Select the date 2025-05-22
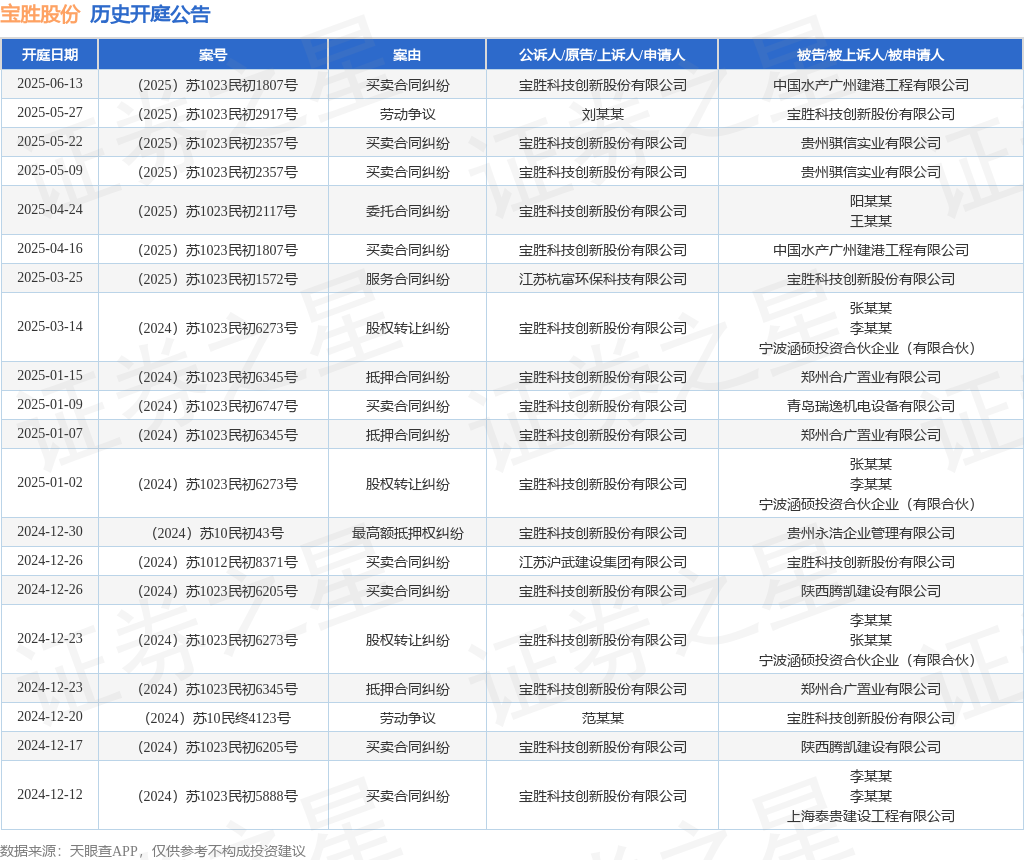Screen dimensions: 1024x860 [x=50, y=141]
